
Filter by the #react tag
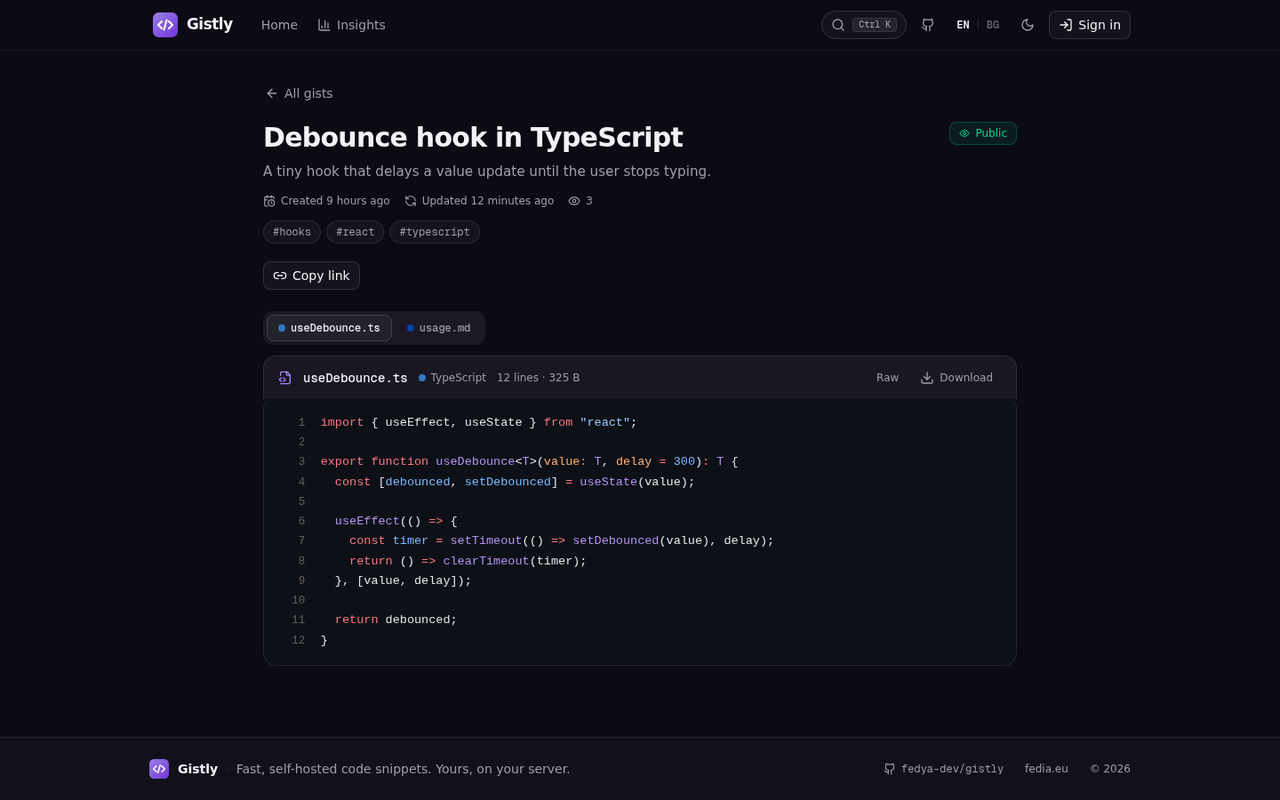click(355, 232)
